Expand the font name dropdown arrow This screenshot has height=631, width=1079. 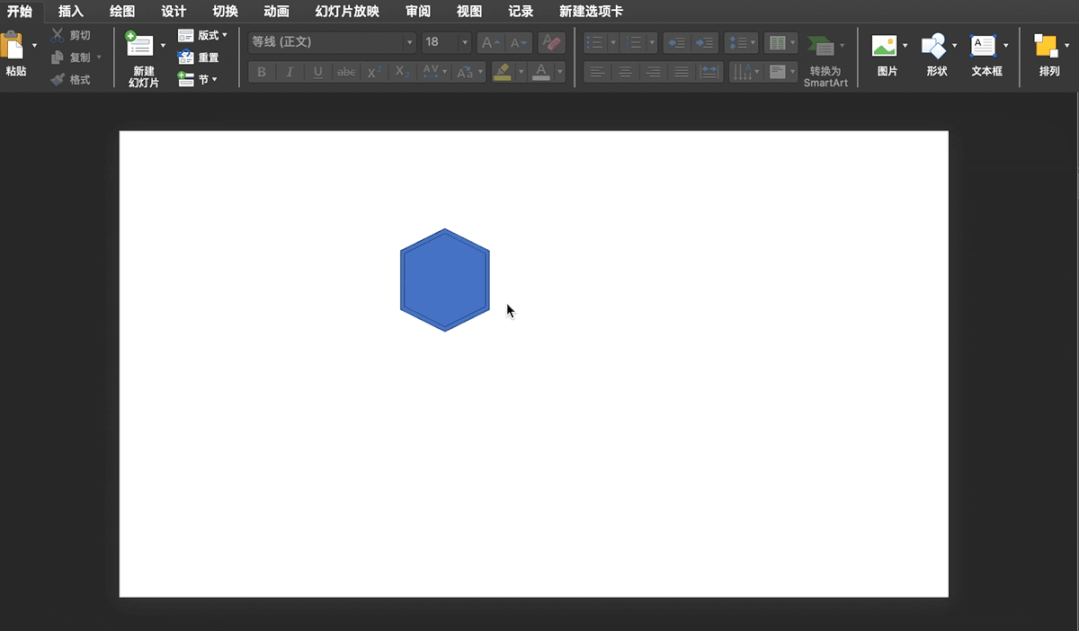[409, 42]
